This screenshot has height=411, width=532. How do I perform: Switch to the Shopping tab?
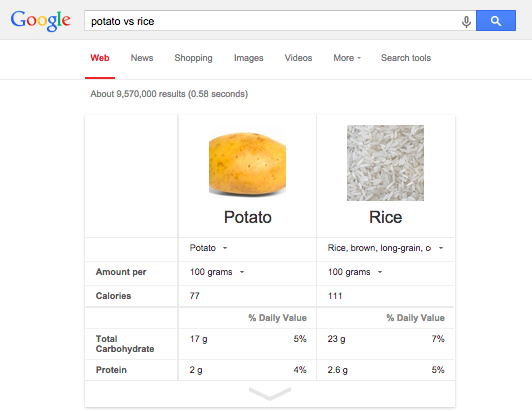[193, 58]
